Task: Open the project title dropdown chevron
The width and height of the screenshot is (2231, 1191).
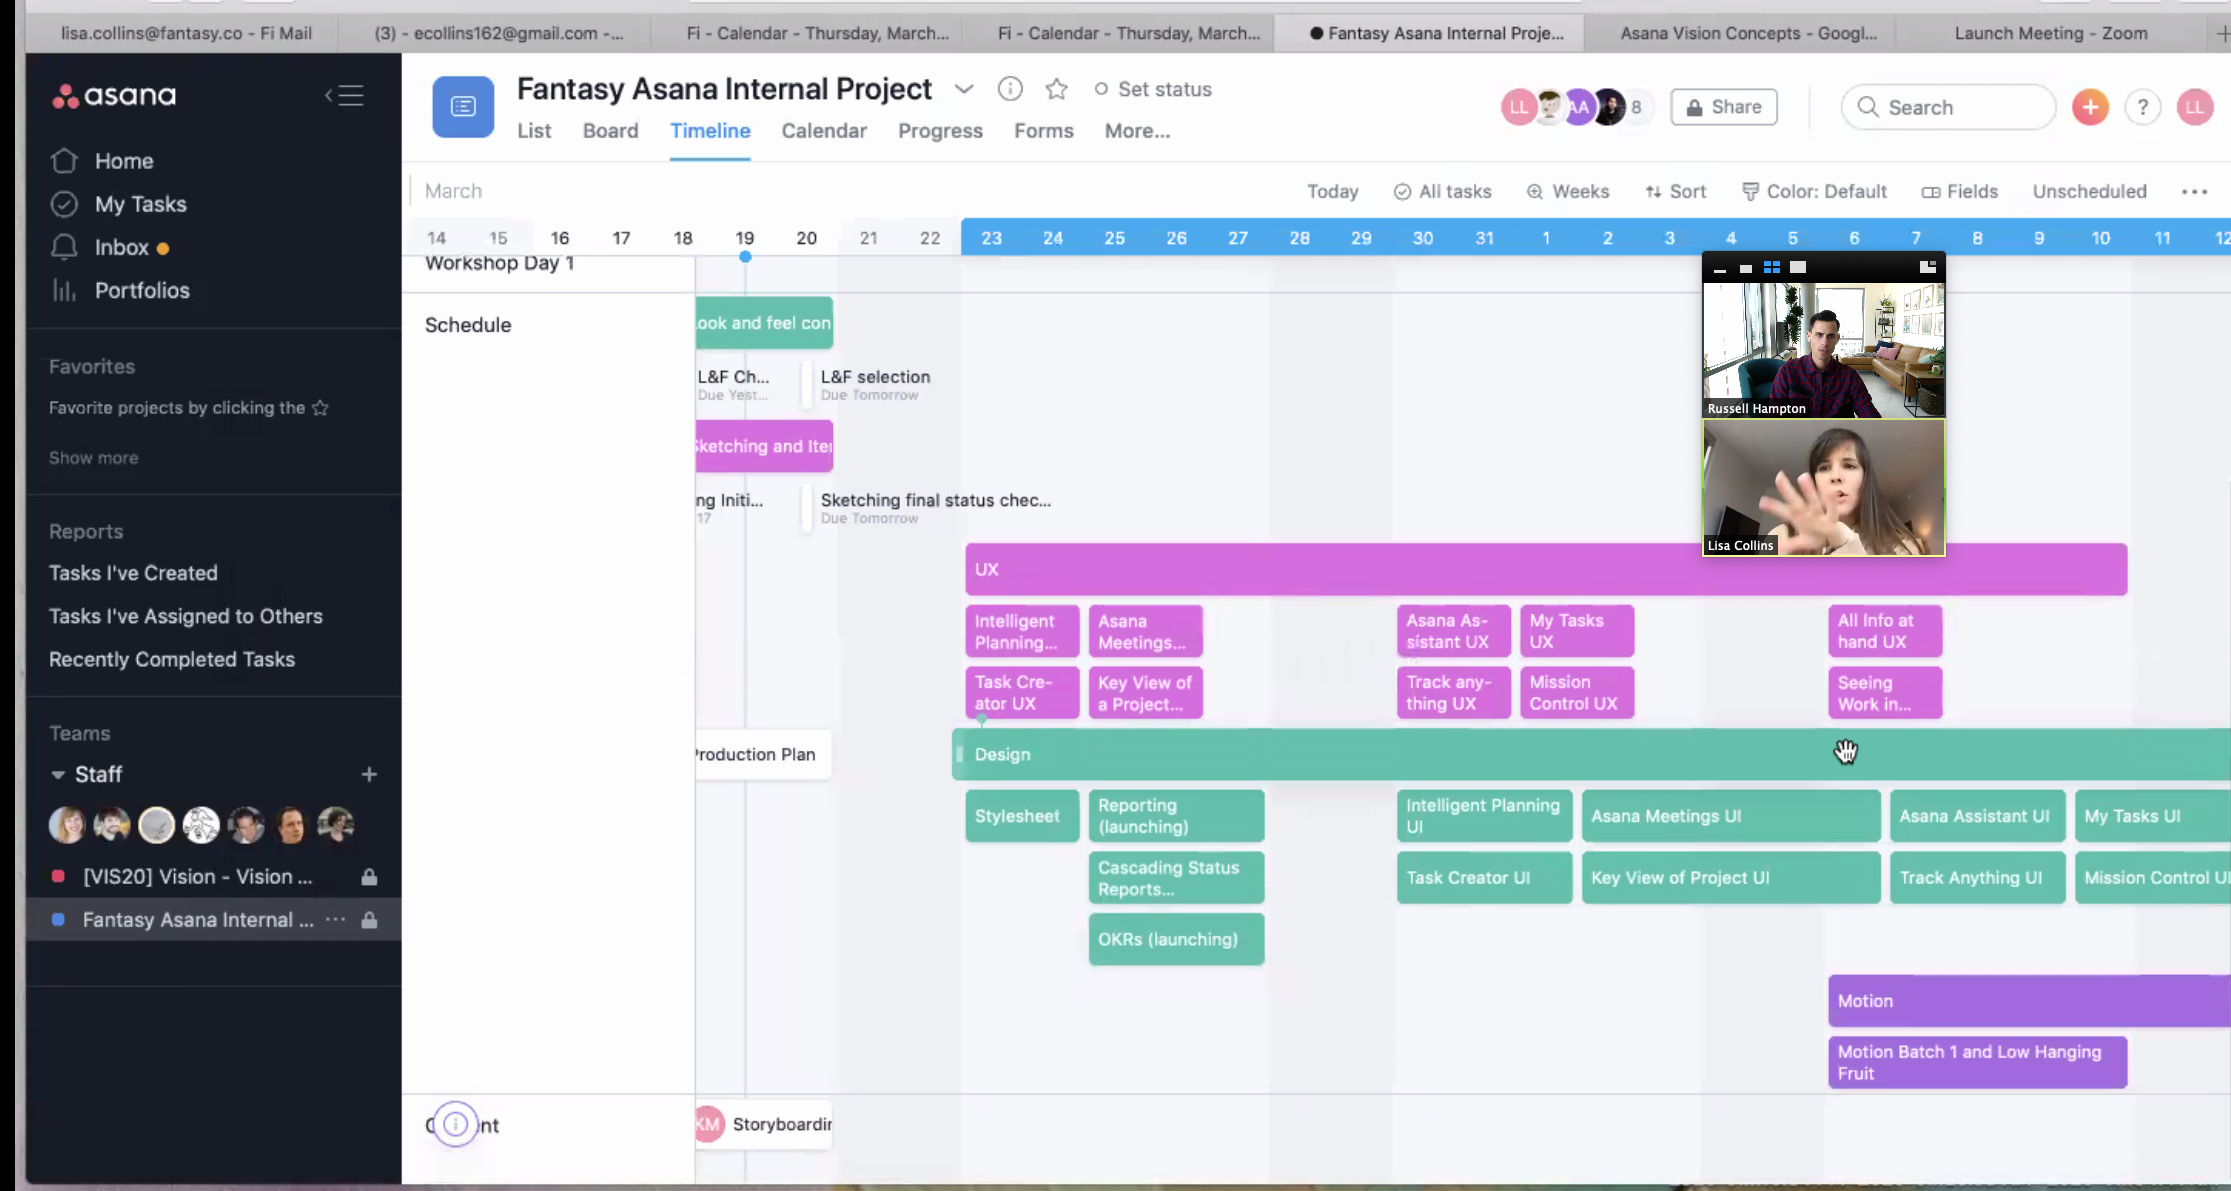Action: click(963, 89)
